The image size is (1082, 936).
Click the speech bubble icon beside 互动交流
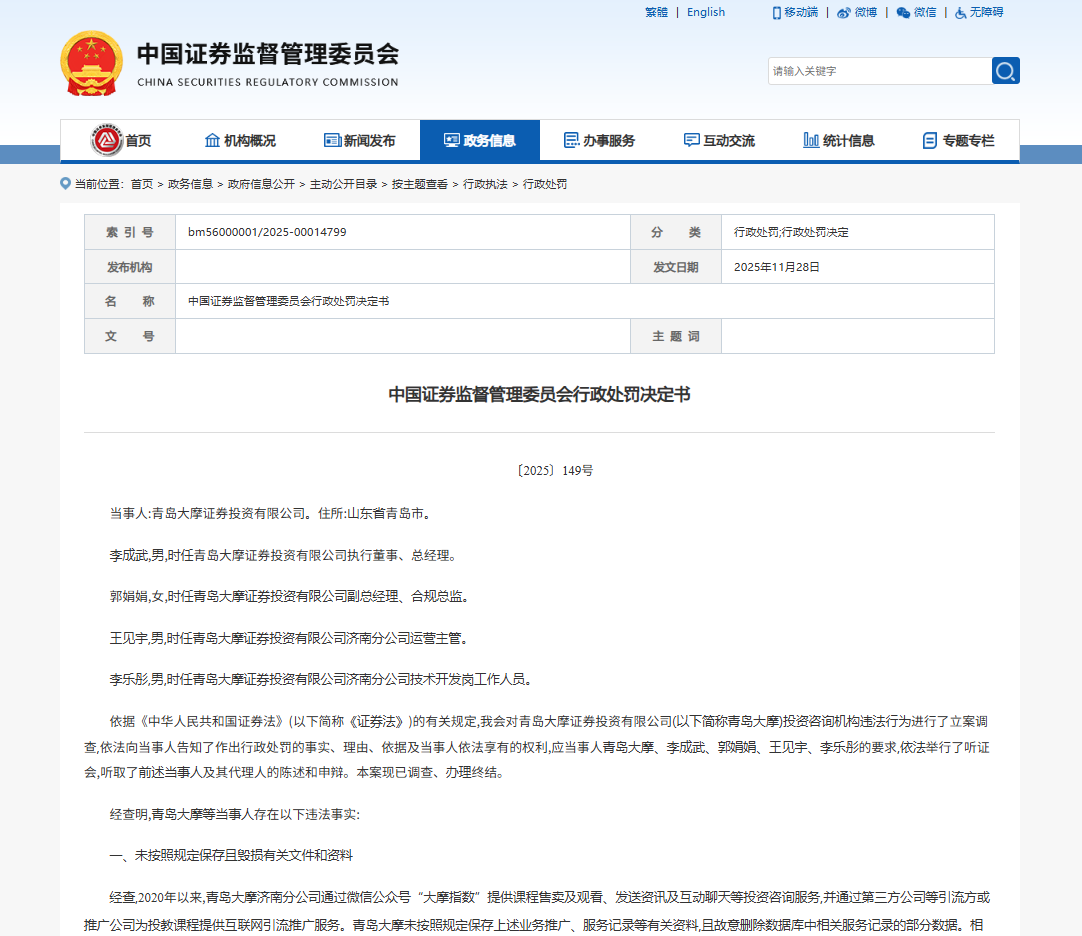pos(689,140)
